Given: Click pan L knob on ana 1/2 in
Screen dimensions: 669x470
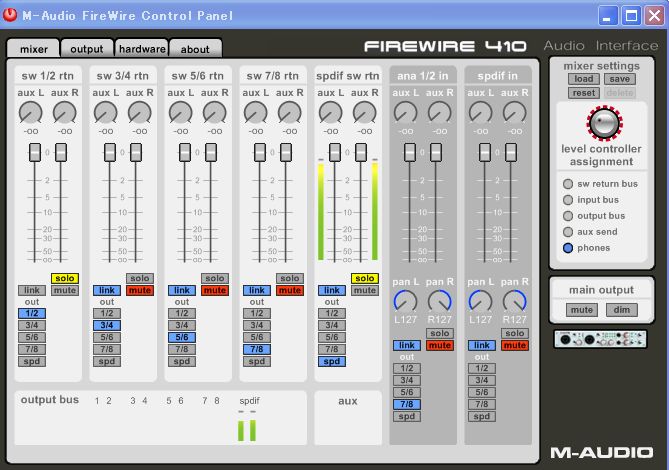Looking at the screenshot, I should click(x=405, y=301).
